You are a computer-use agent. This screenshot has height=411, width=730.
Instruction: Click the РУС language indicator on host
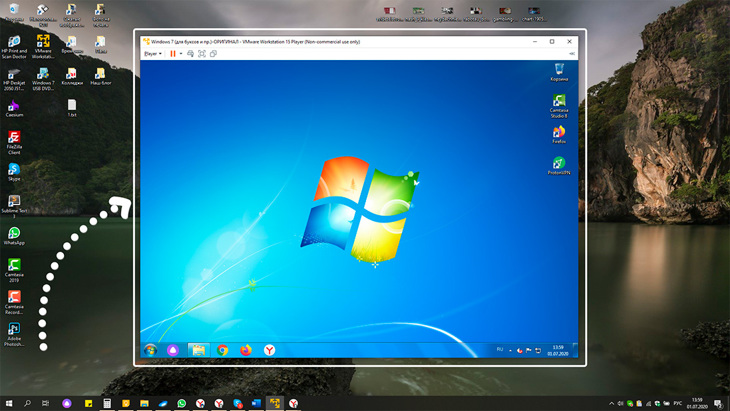(x=677, y=403)
